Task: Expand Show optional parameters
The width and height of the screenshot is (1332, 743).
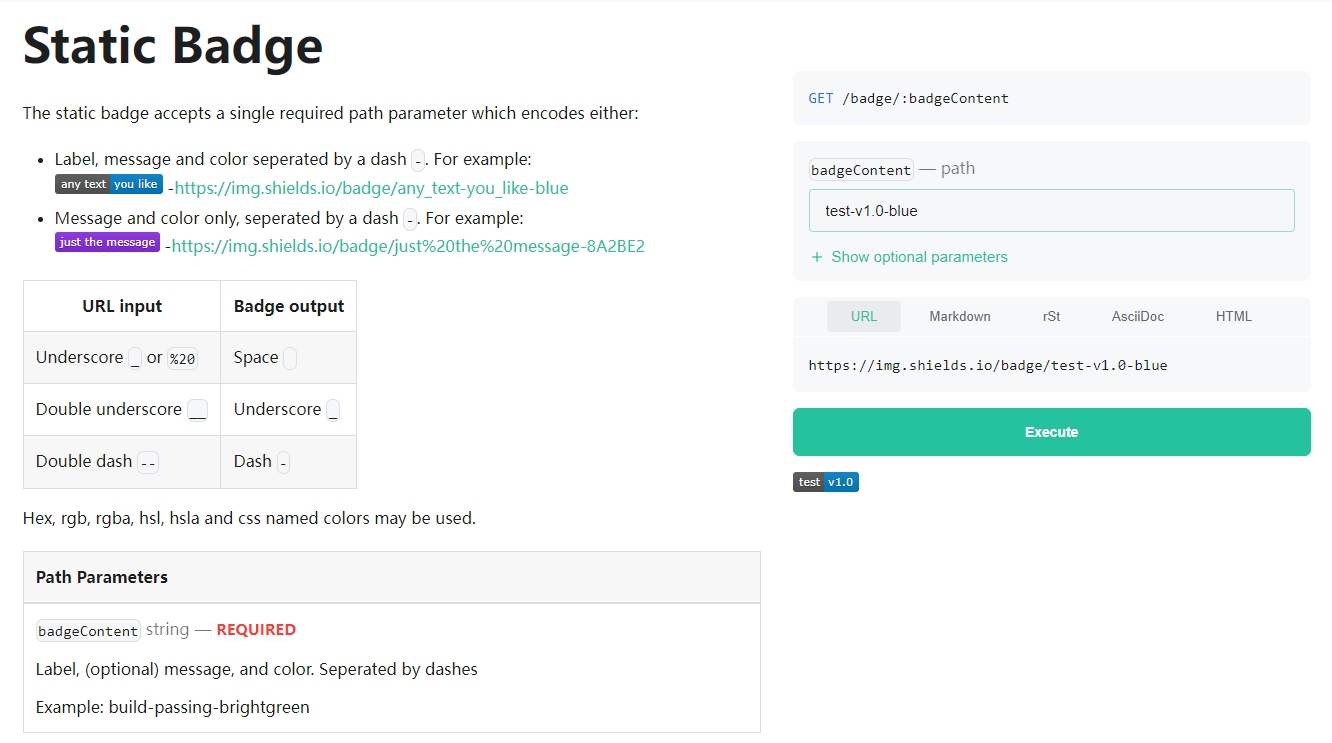Action: [918, 257]
